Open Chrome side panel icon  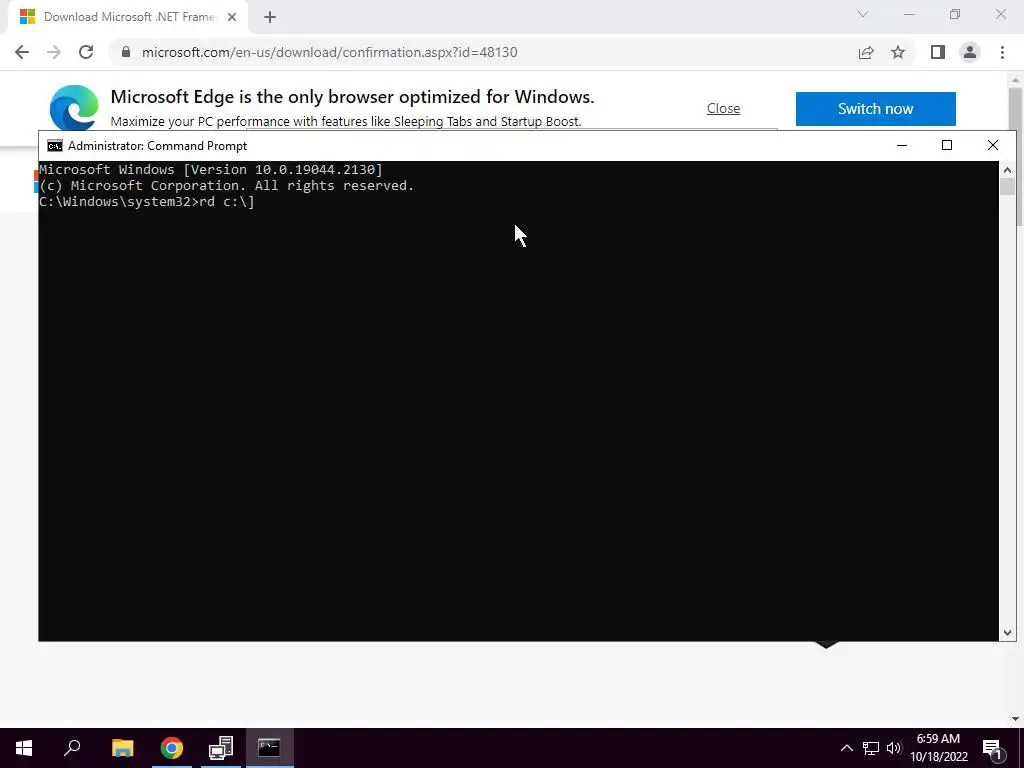pyautogui.click(x=938, y=52)
